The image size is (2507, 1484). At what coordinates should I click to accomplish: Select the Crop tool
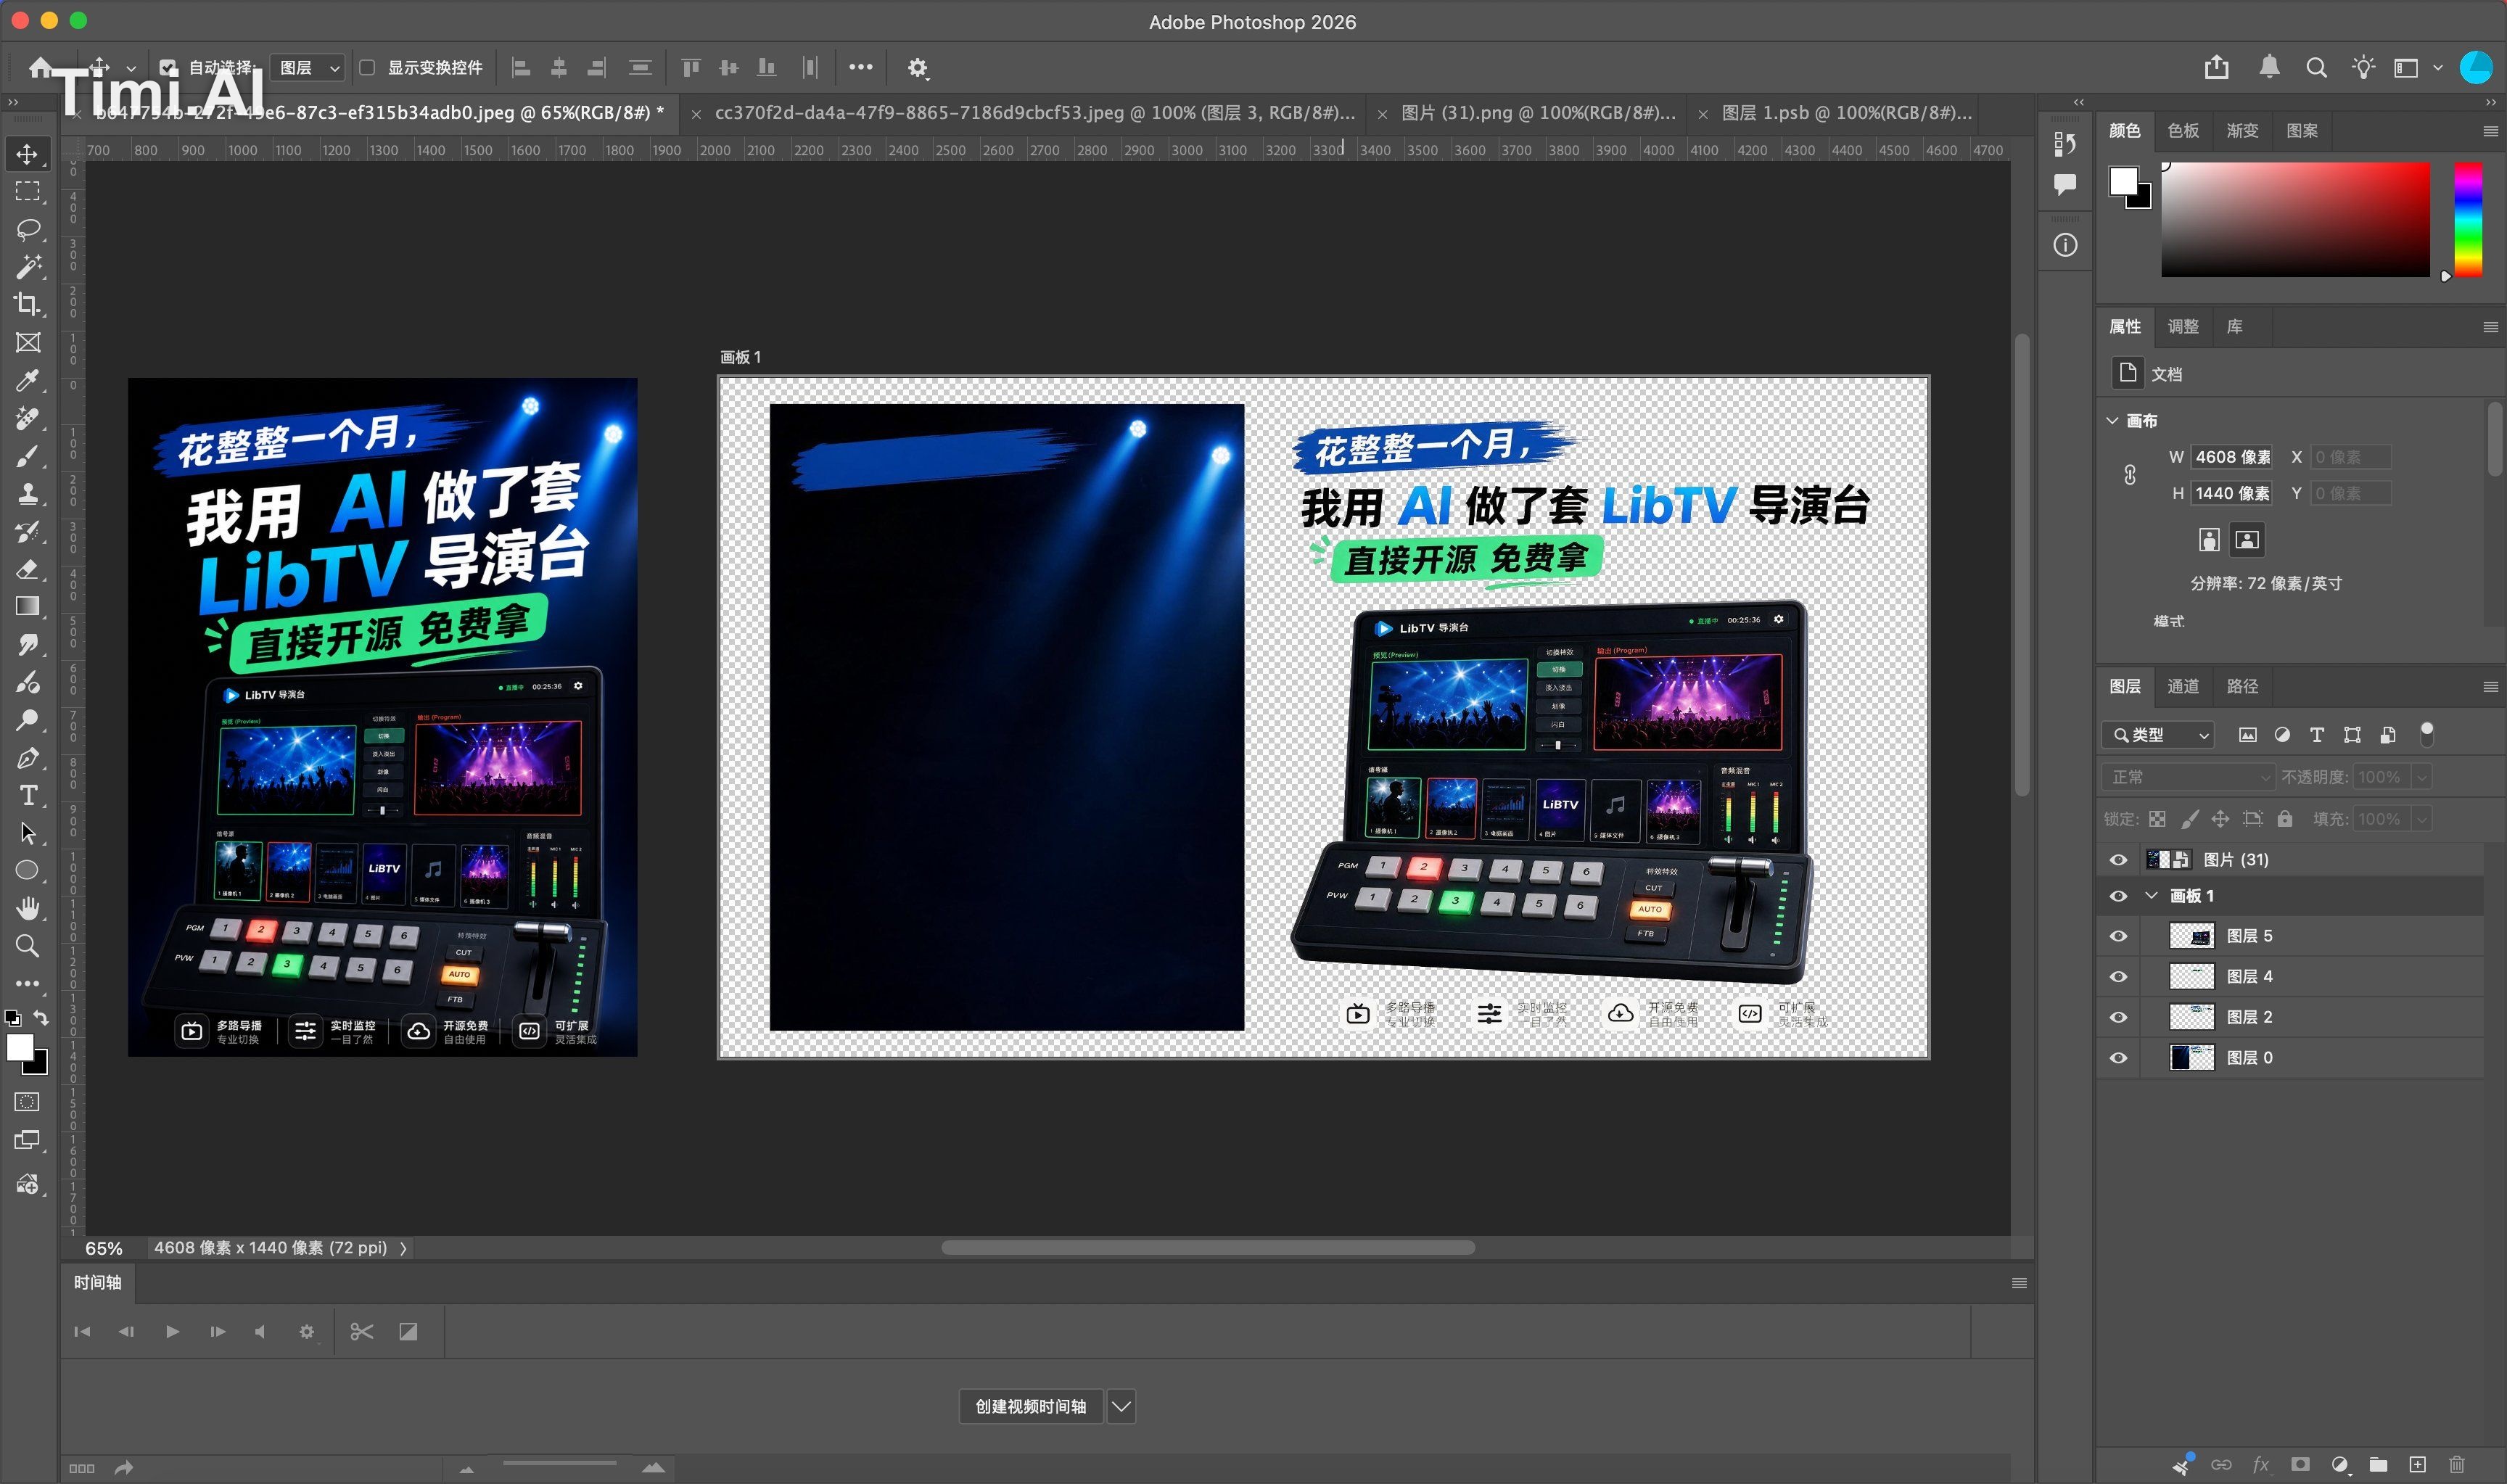pyautogui.click(x=28, y=304)
